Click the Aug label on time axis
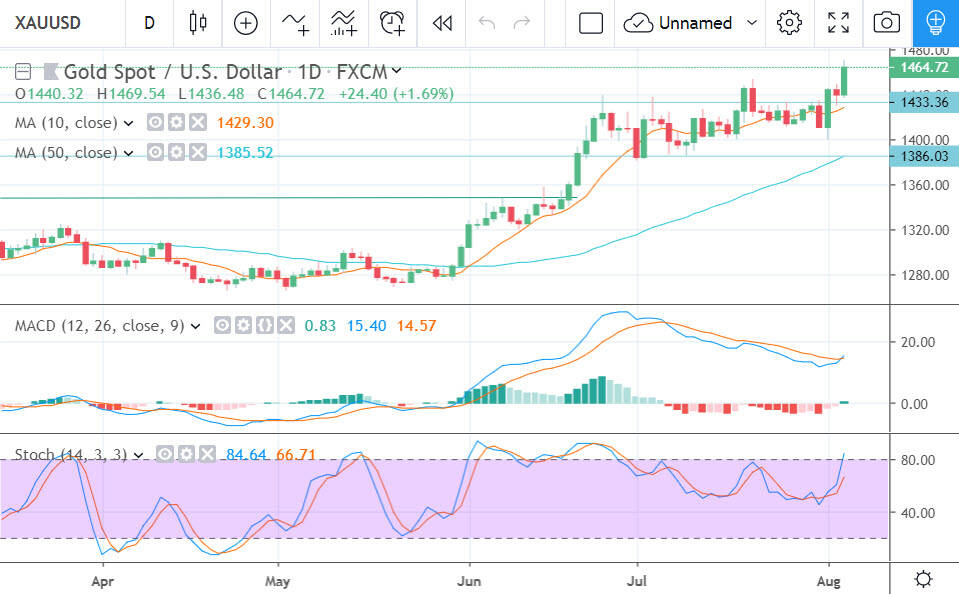This screenshot has width=959, height=594. click(x=829, y=581)
